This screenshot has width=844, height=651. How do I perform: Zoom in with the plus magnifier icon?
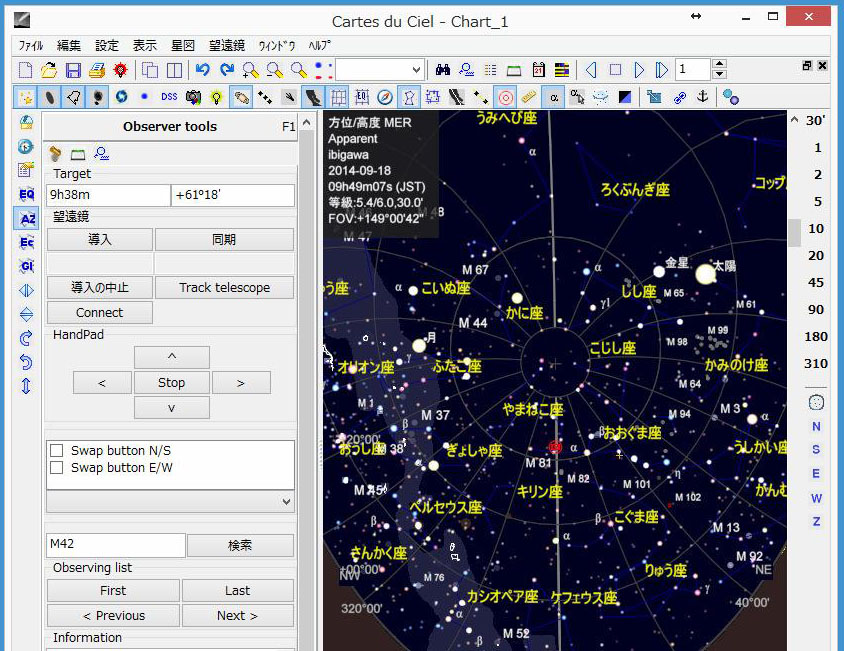250,70
